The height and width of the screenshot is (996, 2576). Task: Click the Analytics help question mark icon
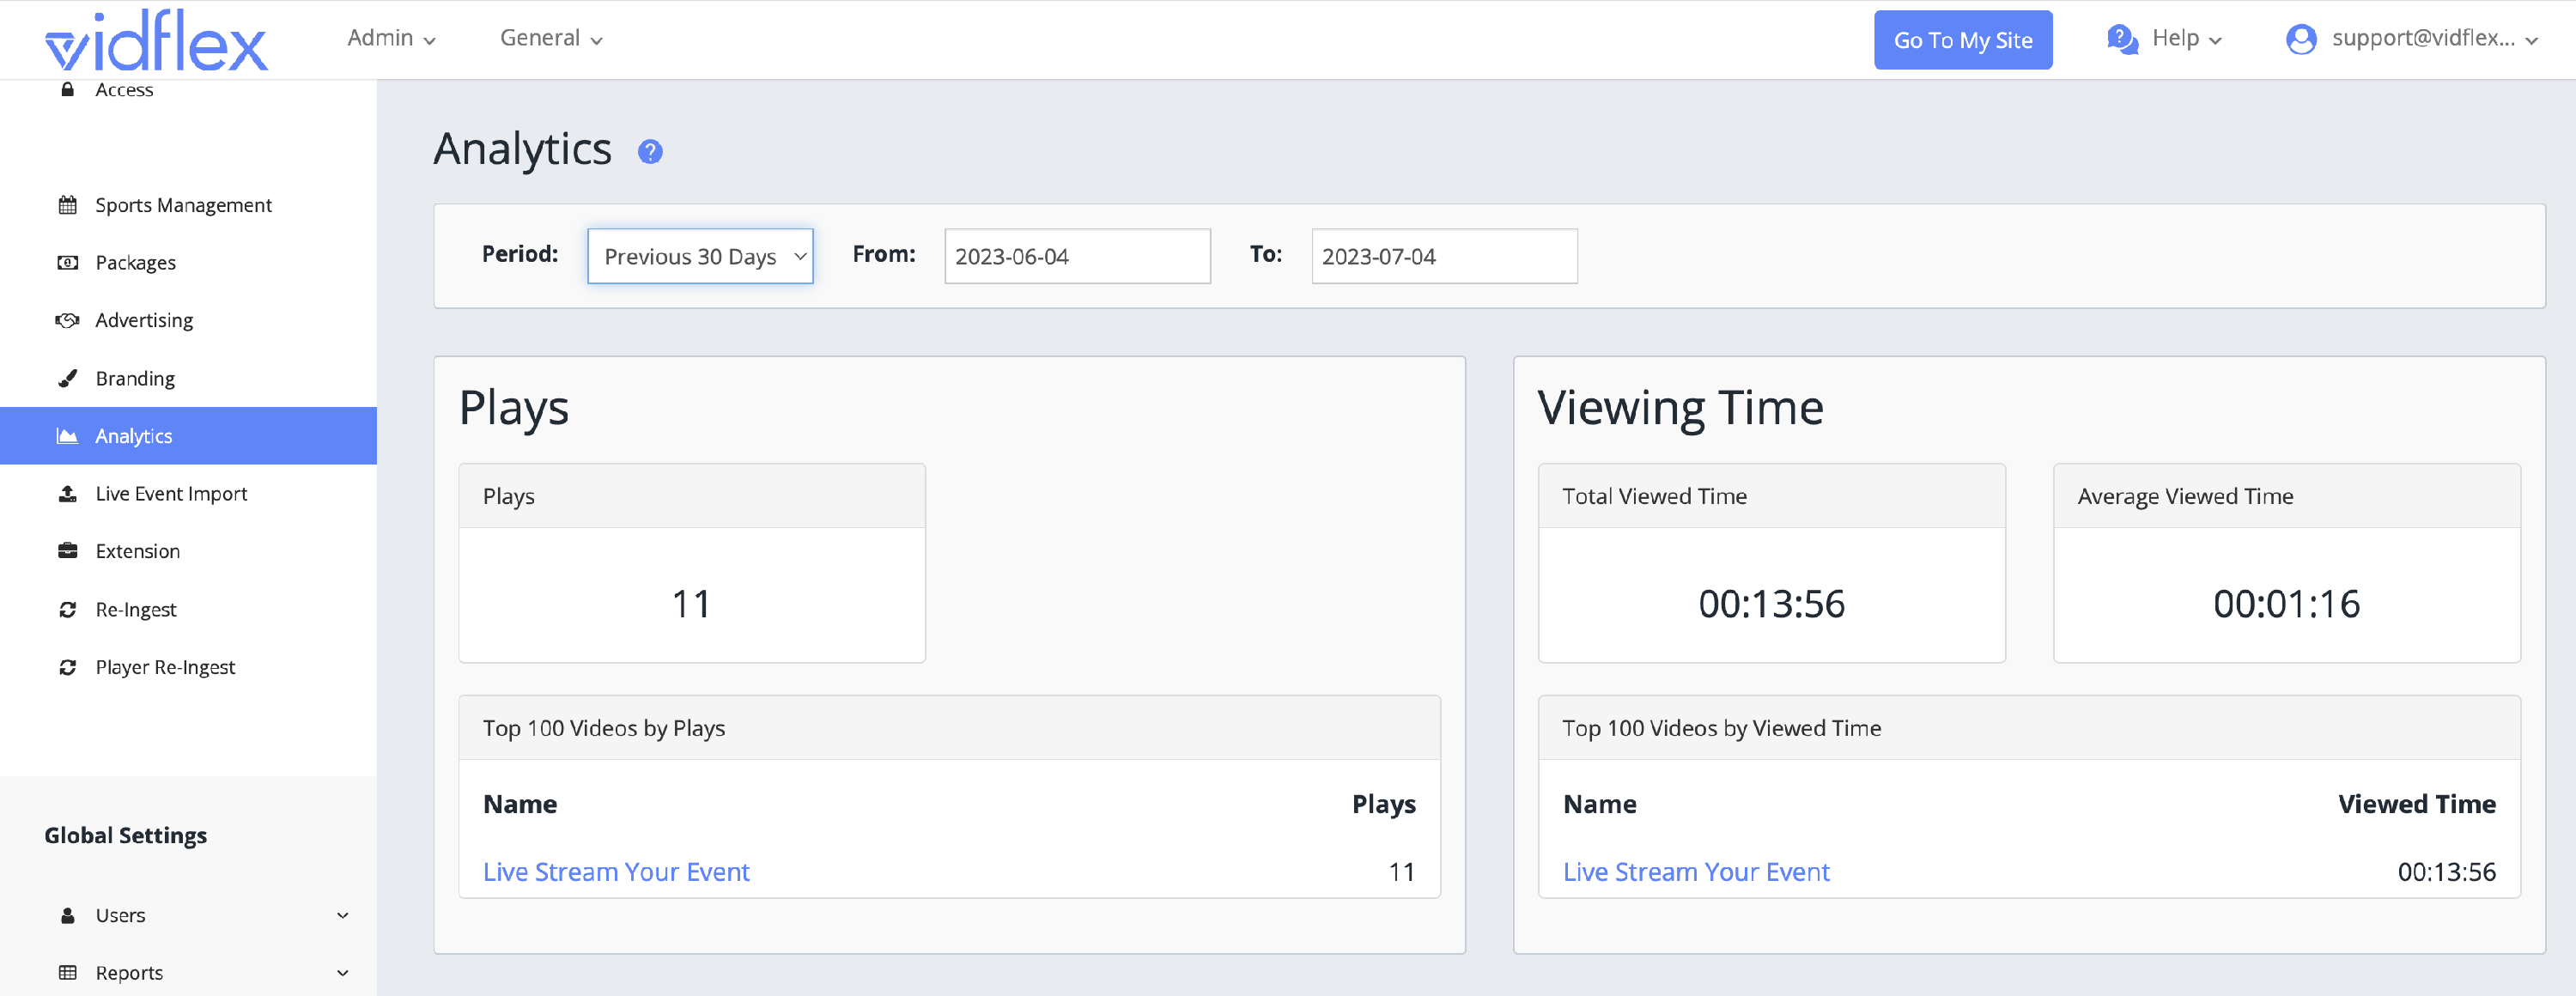[x=650, y=152]
